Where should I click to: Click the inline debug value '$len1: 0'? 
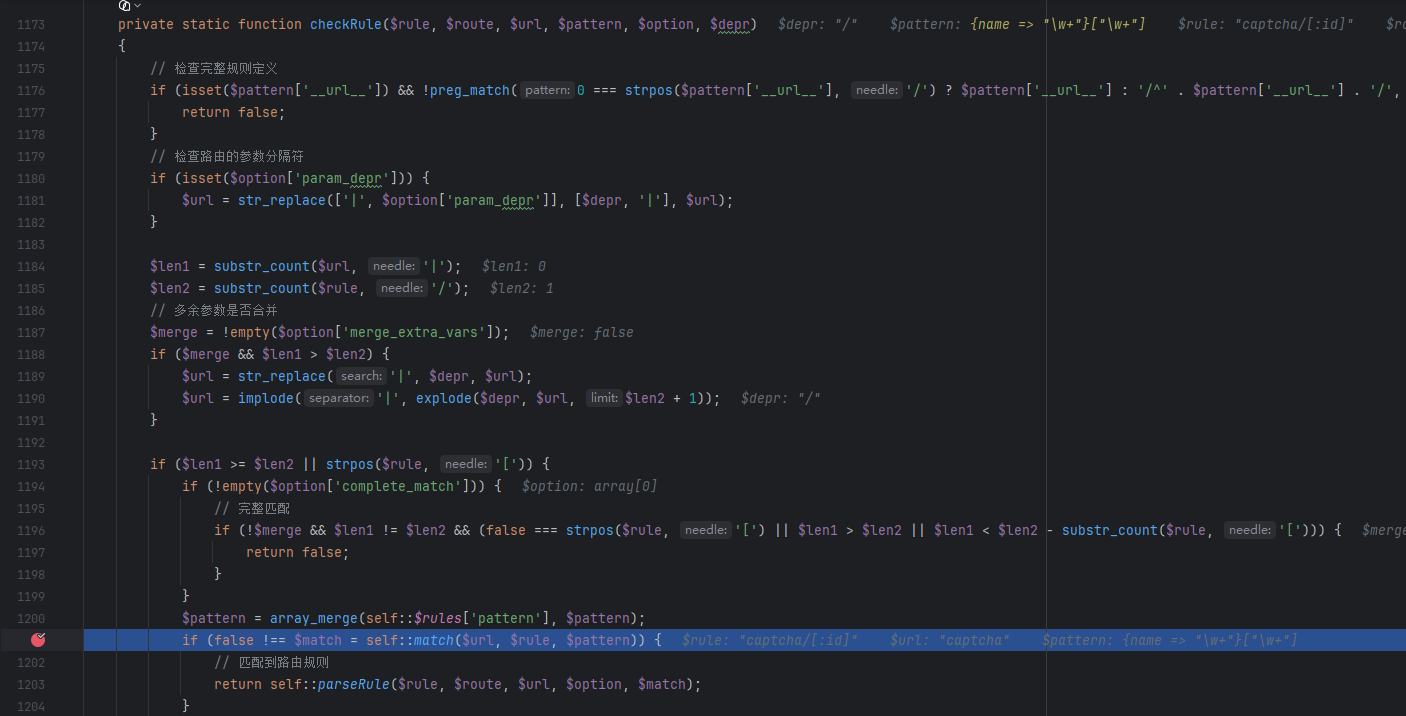tap(514, 266)
